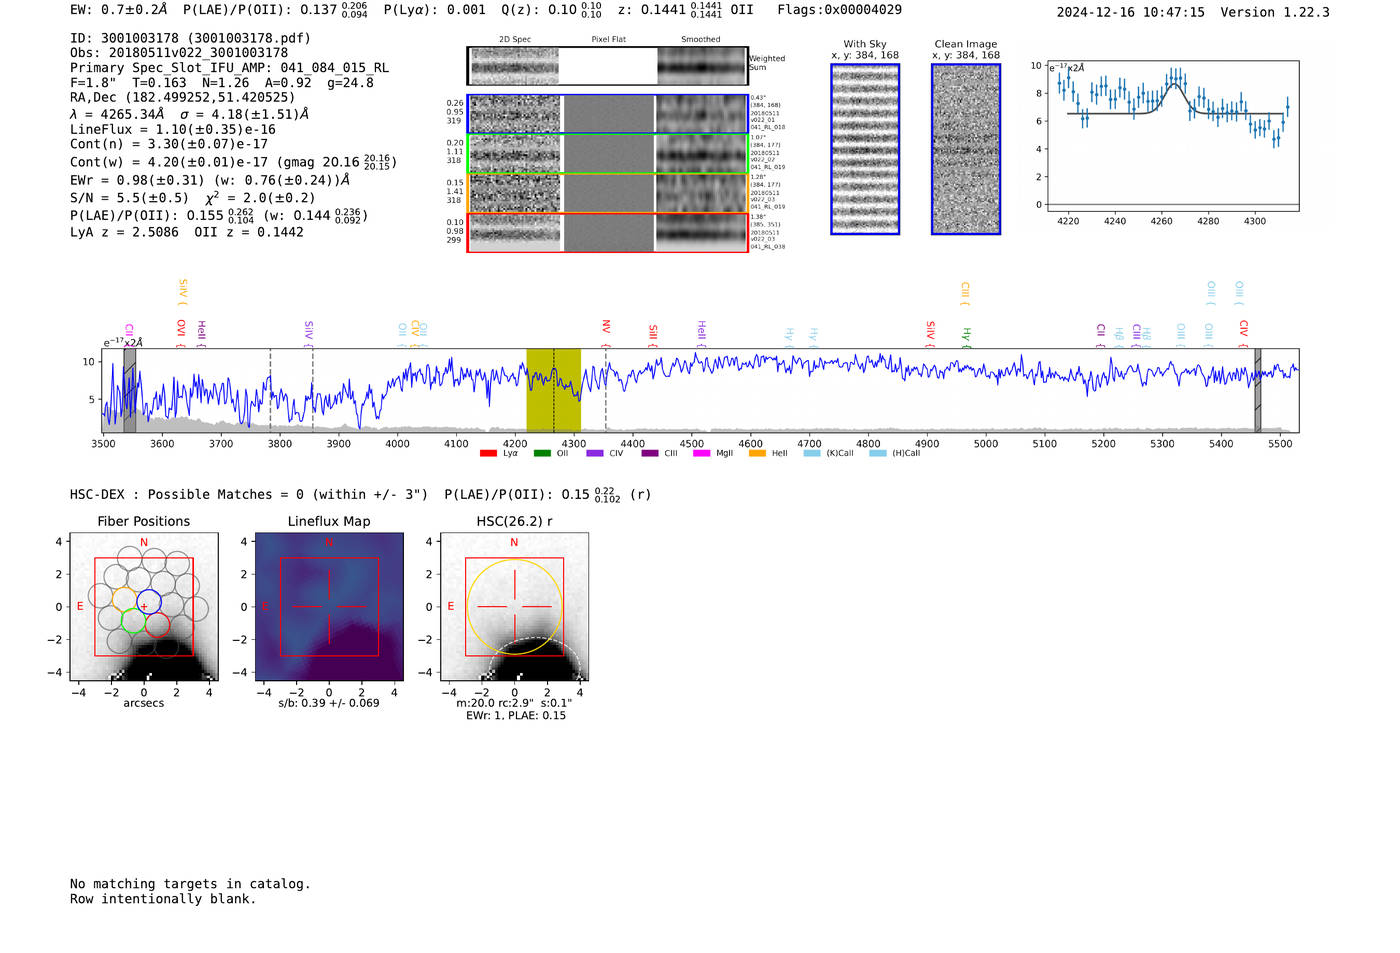Screen dimensions: 1400x953
Task: Click the red Lyα legend swatch
Action: pos(488,454)
